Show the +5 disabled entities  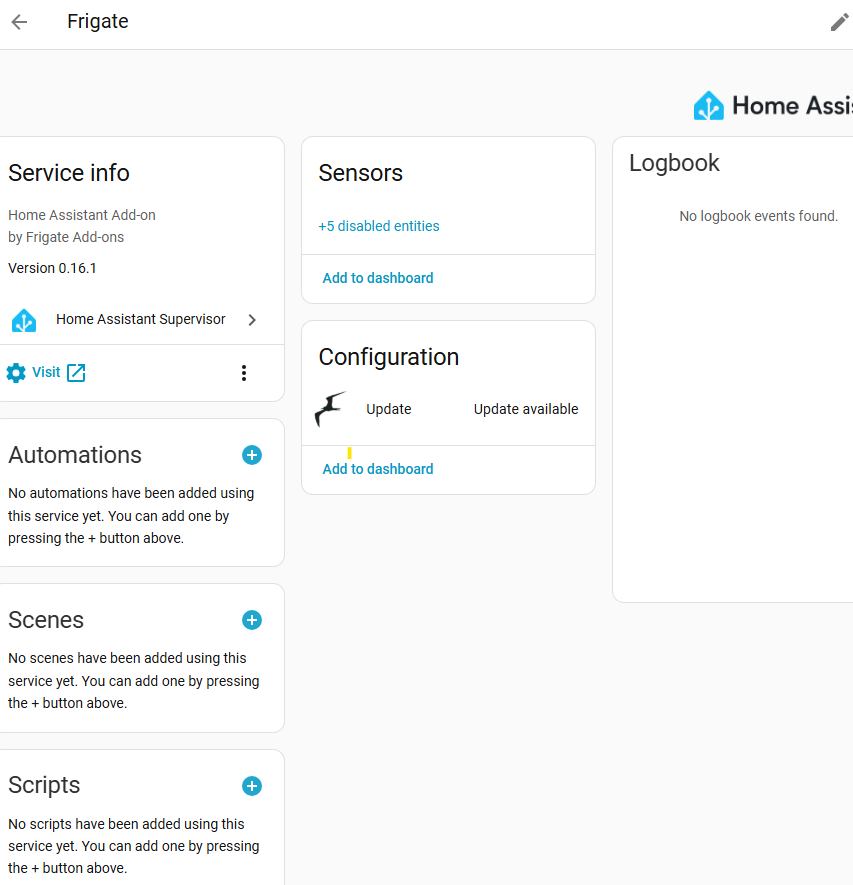(x=379, y=226)
